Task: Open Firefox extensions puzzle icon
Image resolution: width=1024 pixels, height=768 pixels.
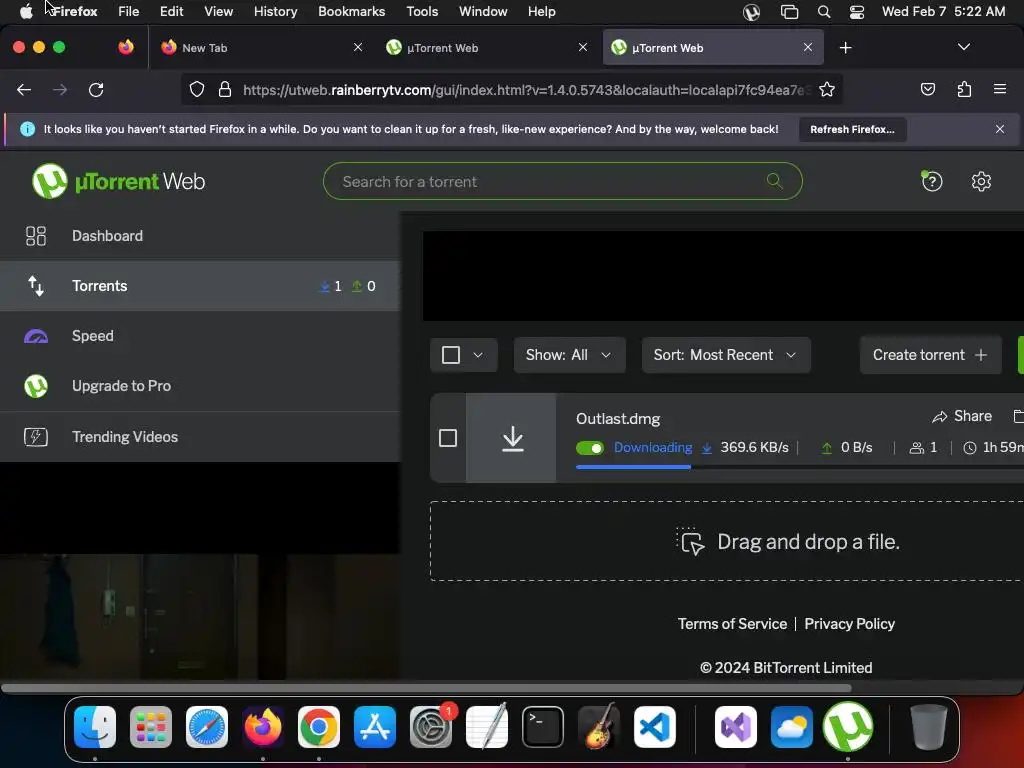Action: [964, 89]
